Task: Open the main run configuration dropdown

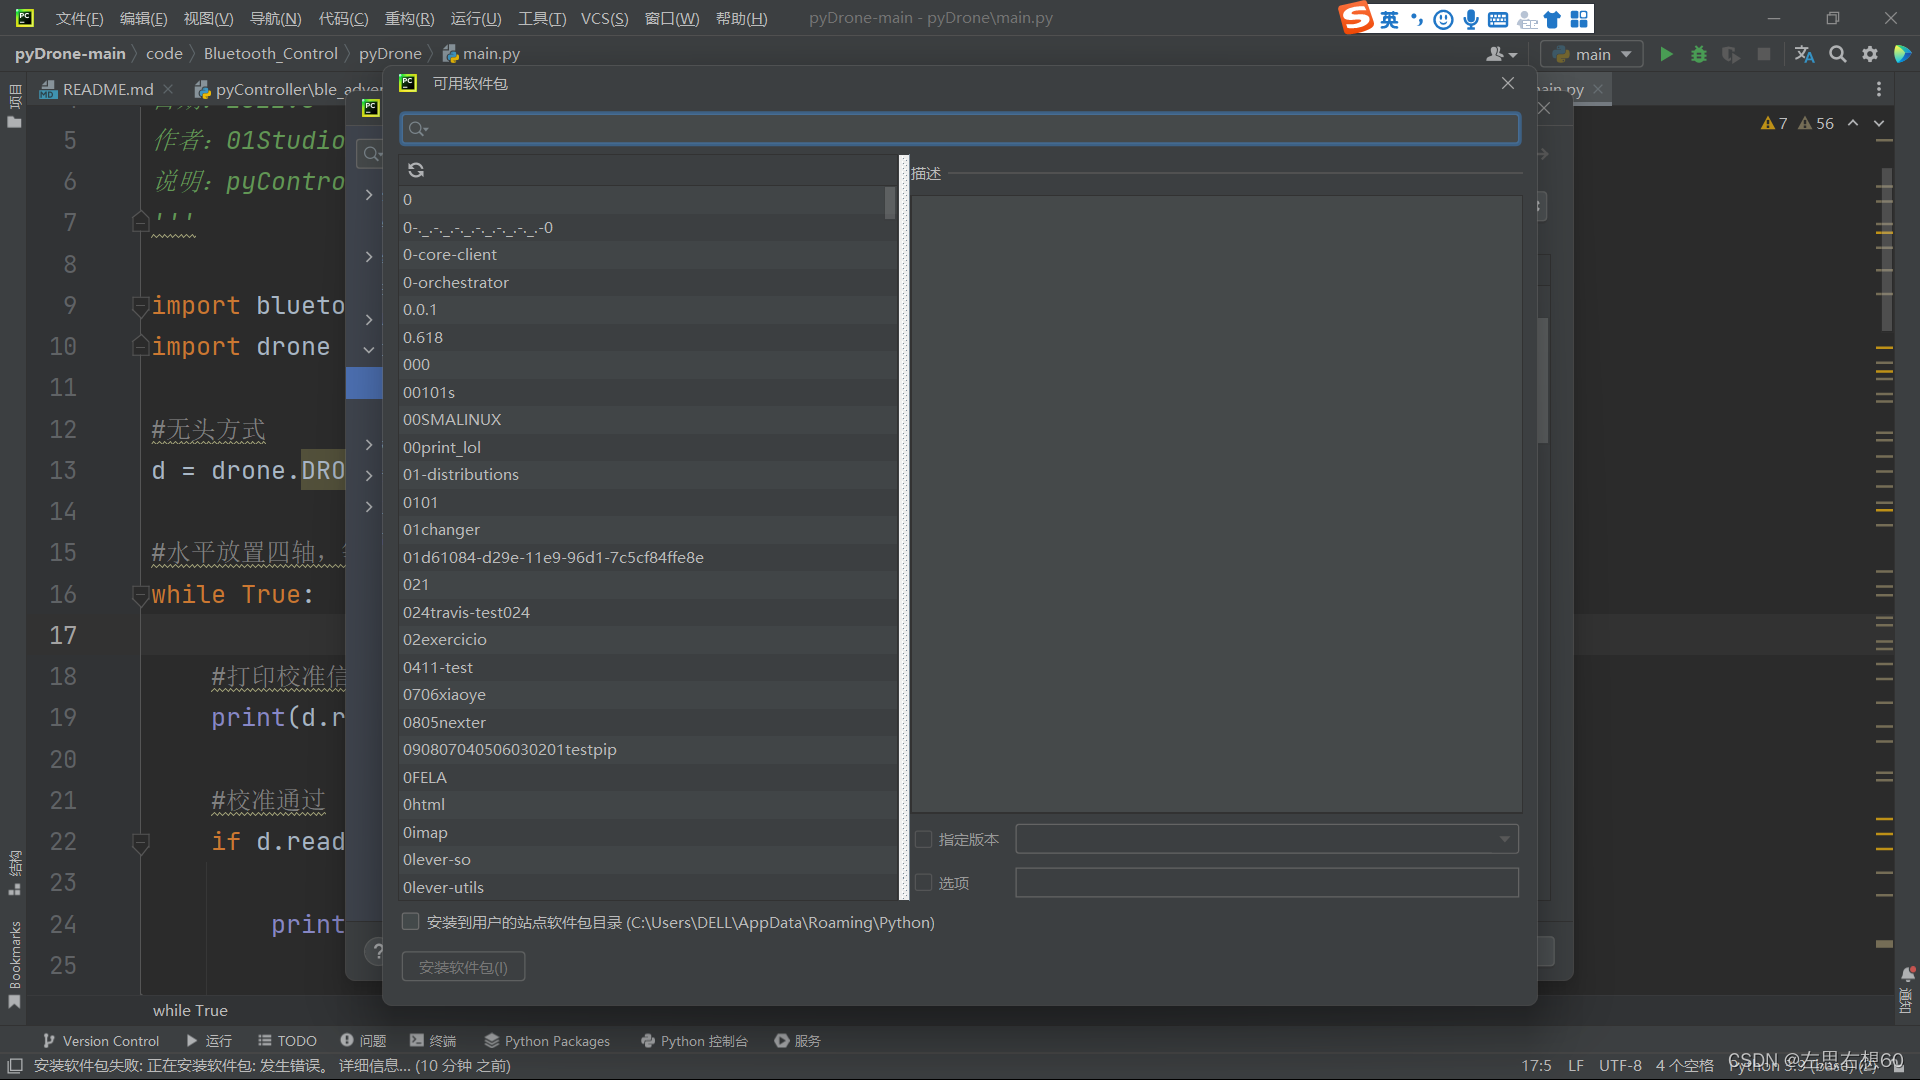Action: pos(1592,54)
